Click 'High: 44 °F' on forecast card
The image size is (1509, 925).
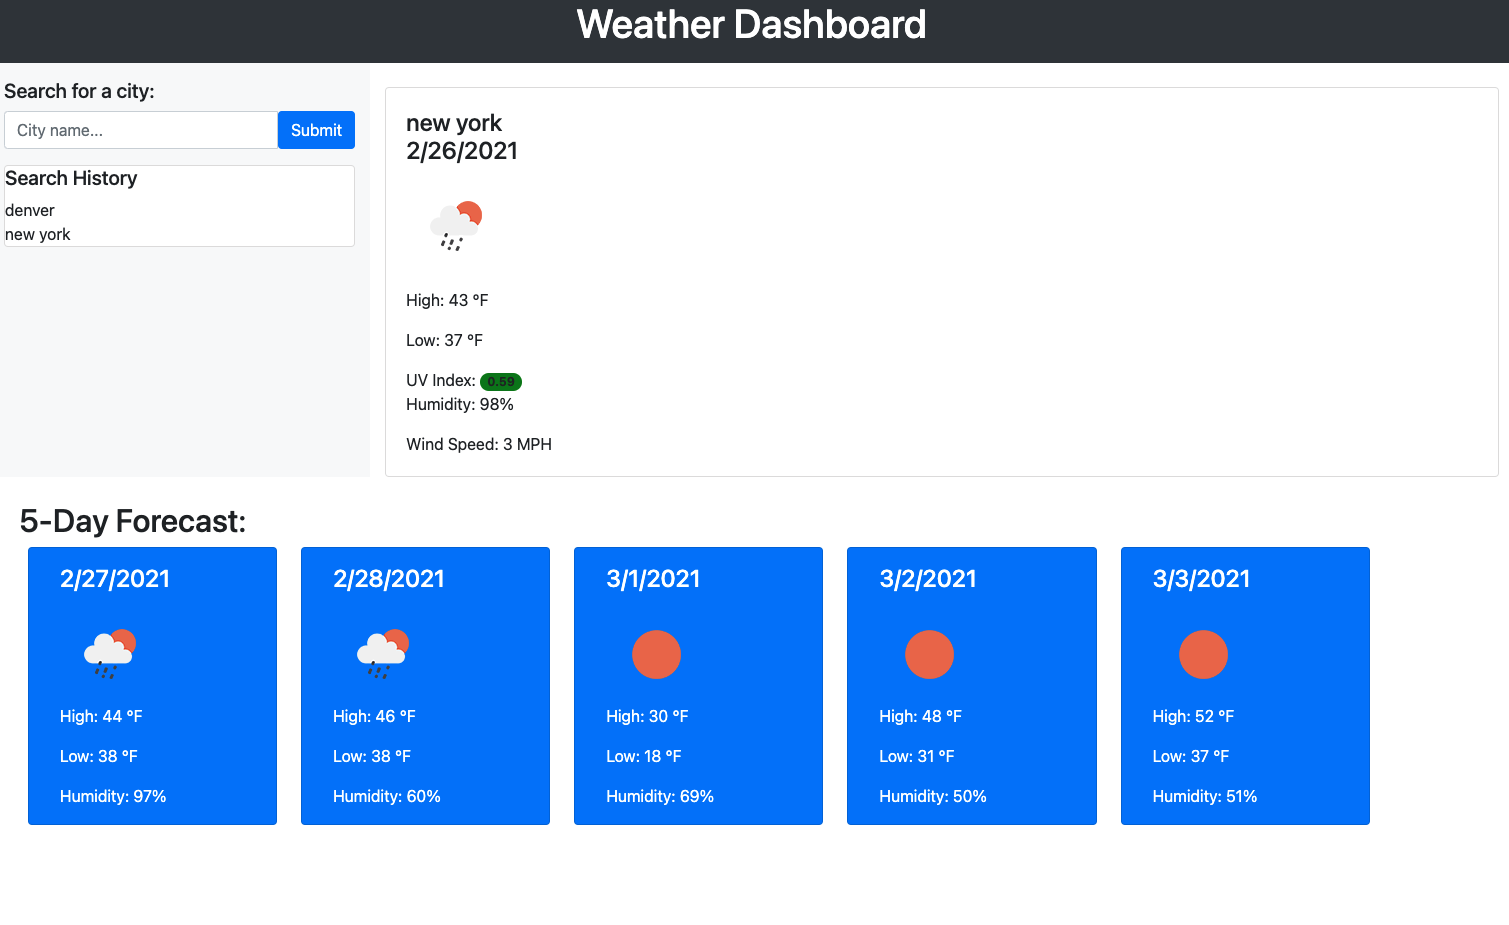click(101, 716)
